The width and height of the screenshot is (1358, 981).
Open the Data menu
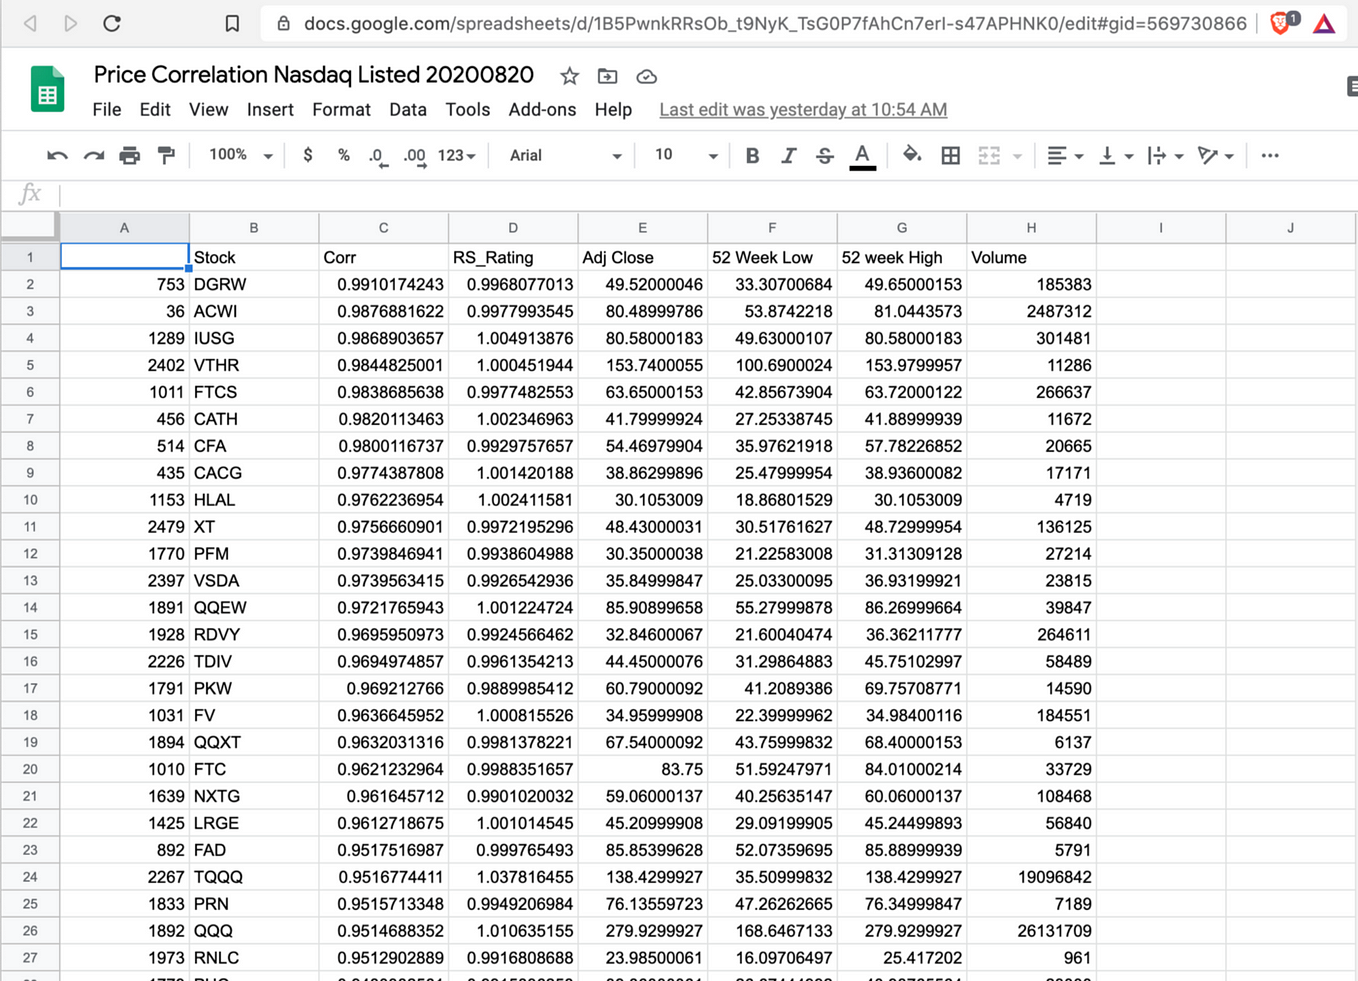pyautogui.click(x=407, y=110)
